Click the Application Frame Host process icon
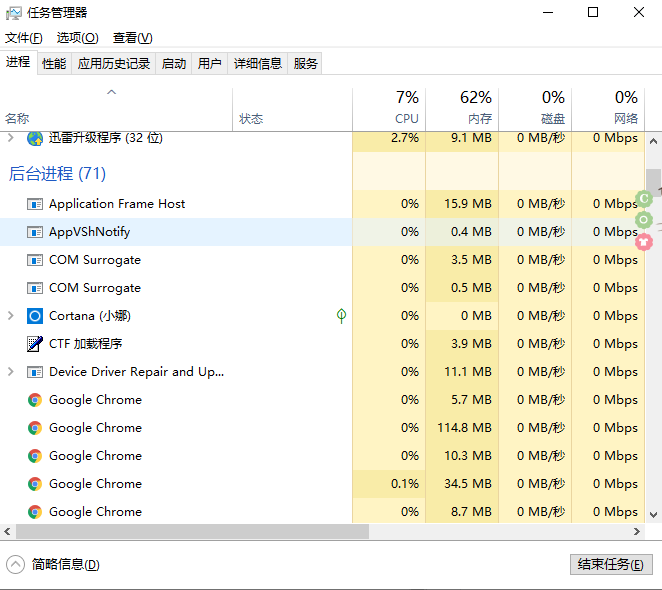The image size is (662, 590). click(35, 204)
